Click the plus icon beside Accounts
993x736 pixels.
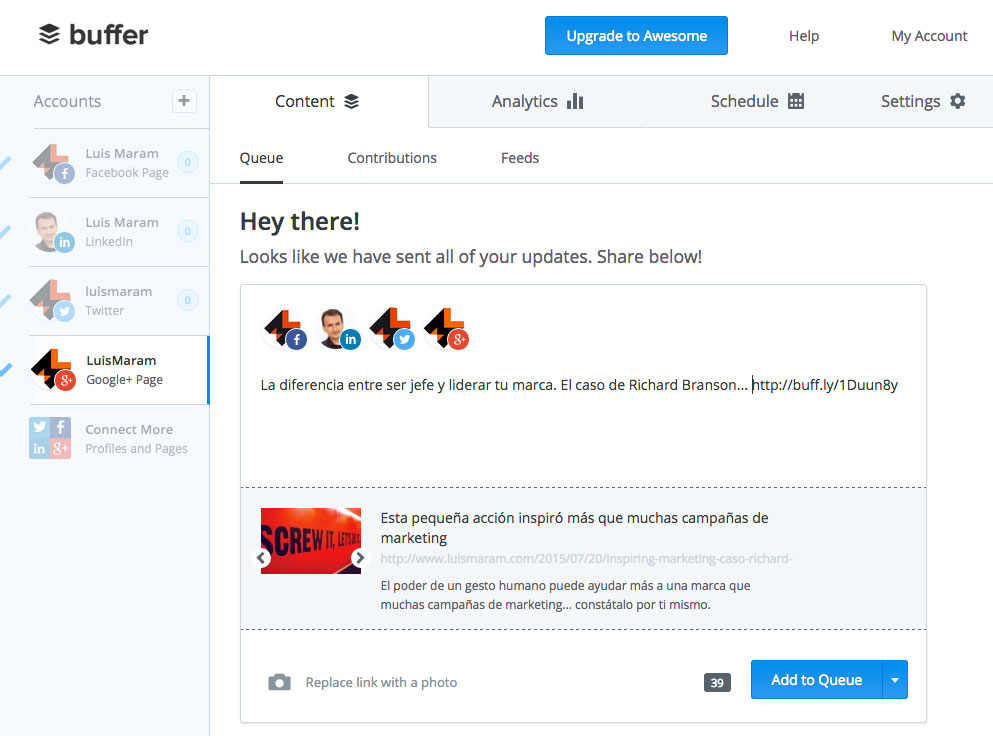tap(184, 101)
